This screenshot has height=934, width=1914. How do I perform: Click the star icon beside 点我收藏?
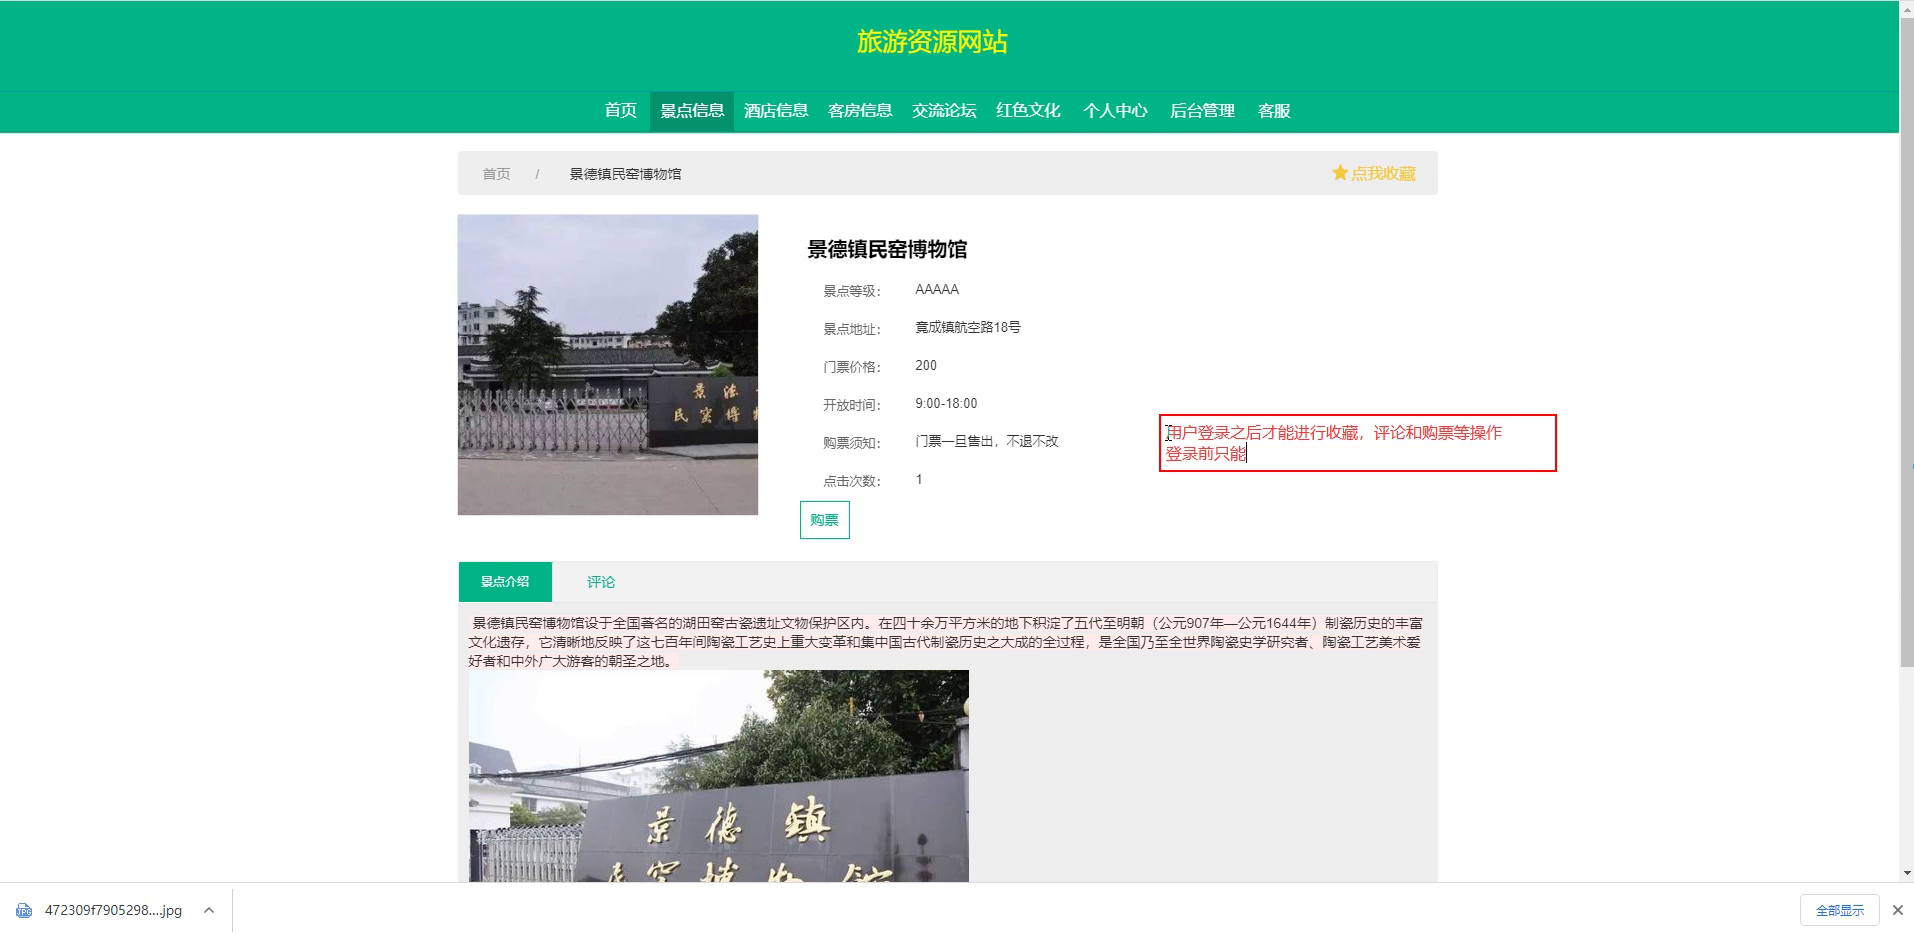pos(1340,173)
